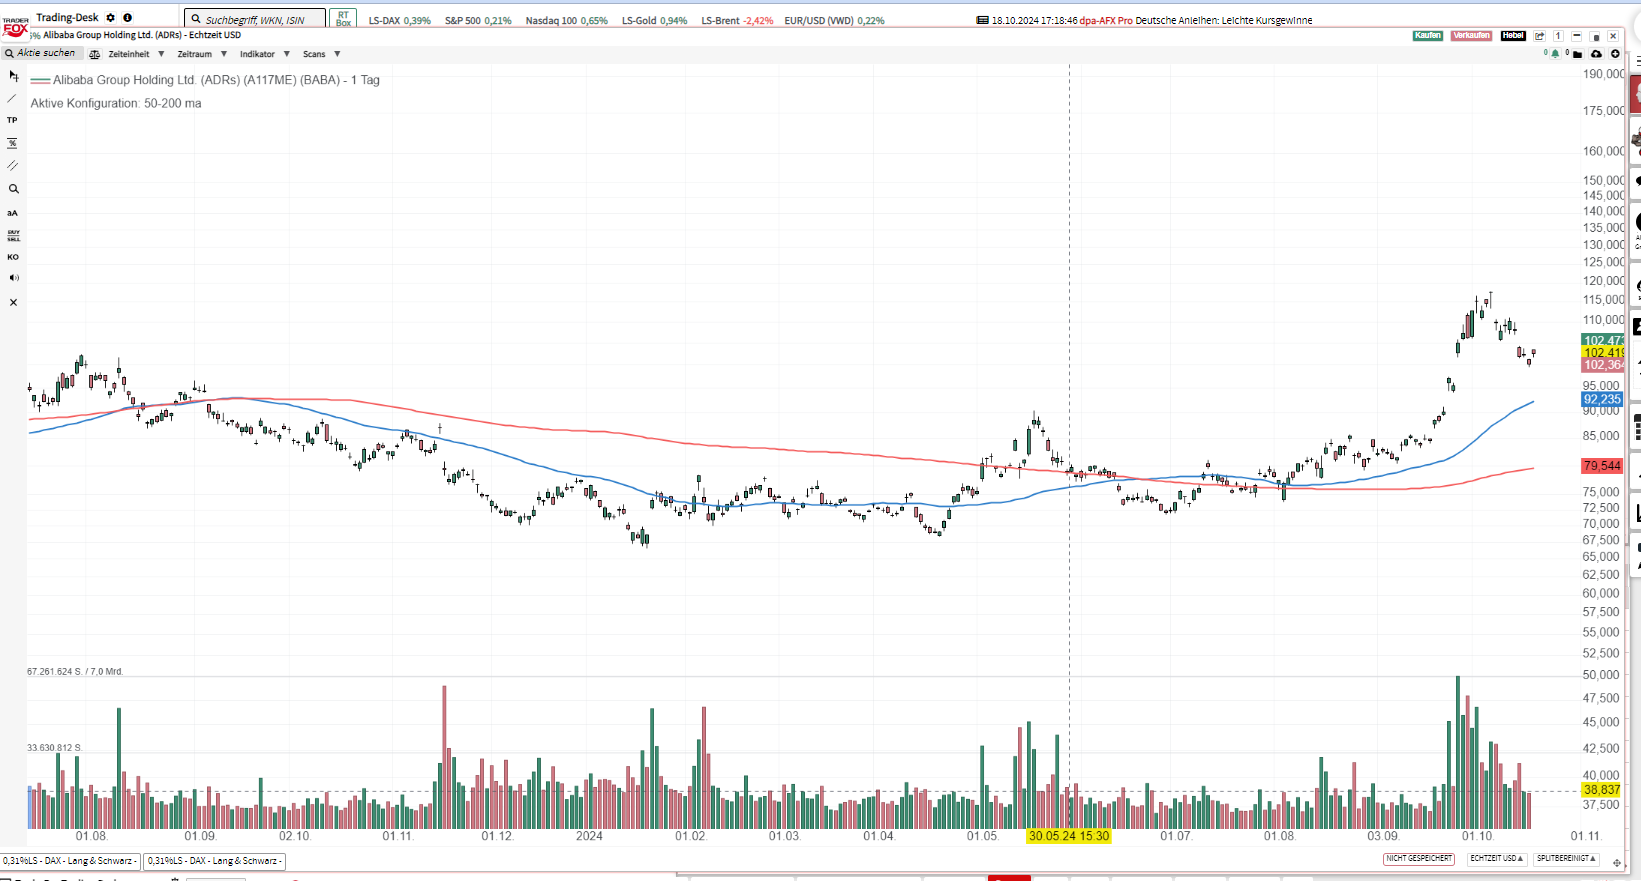Click the TraderFox logo
Image resolution: width=1641 pixels, height=881 pixels.
[15, 27]
